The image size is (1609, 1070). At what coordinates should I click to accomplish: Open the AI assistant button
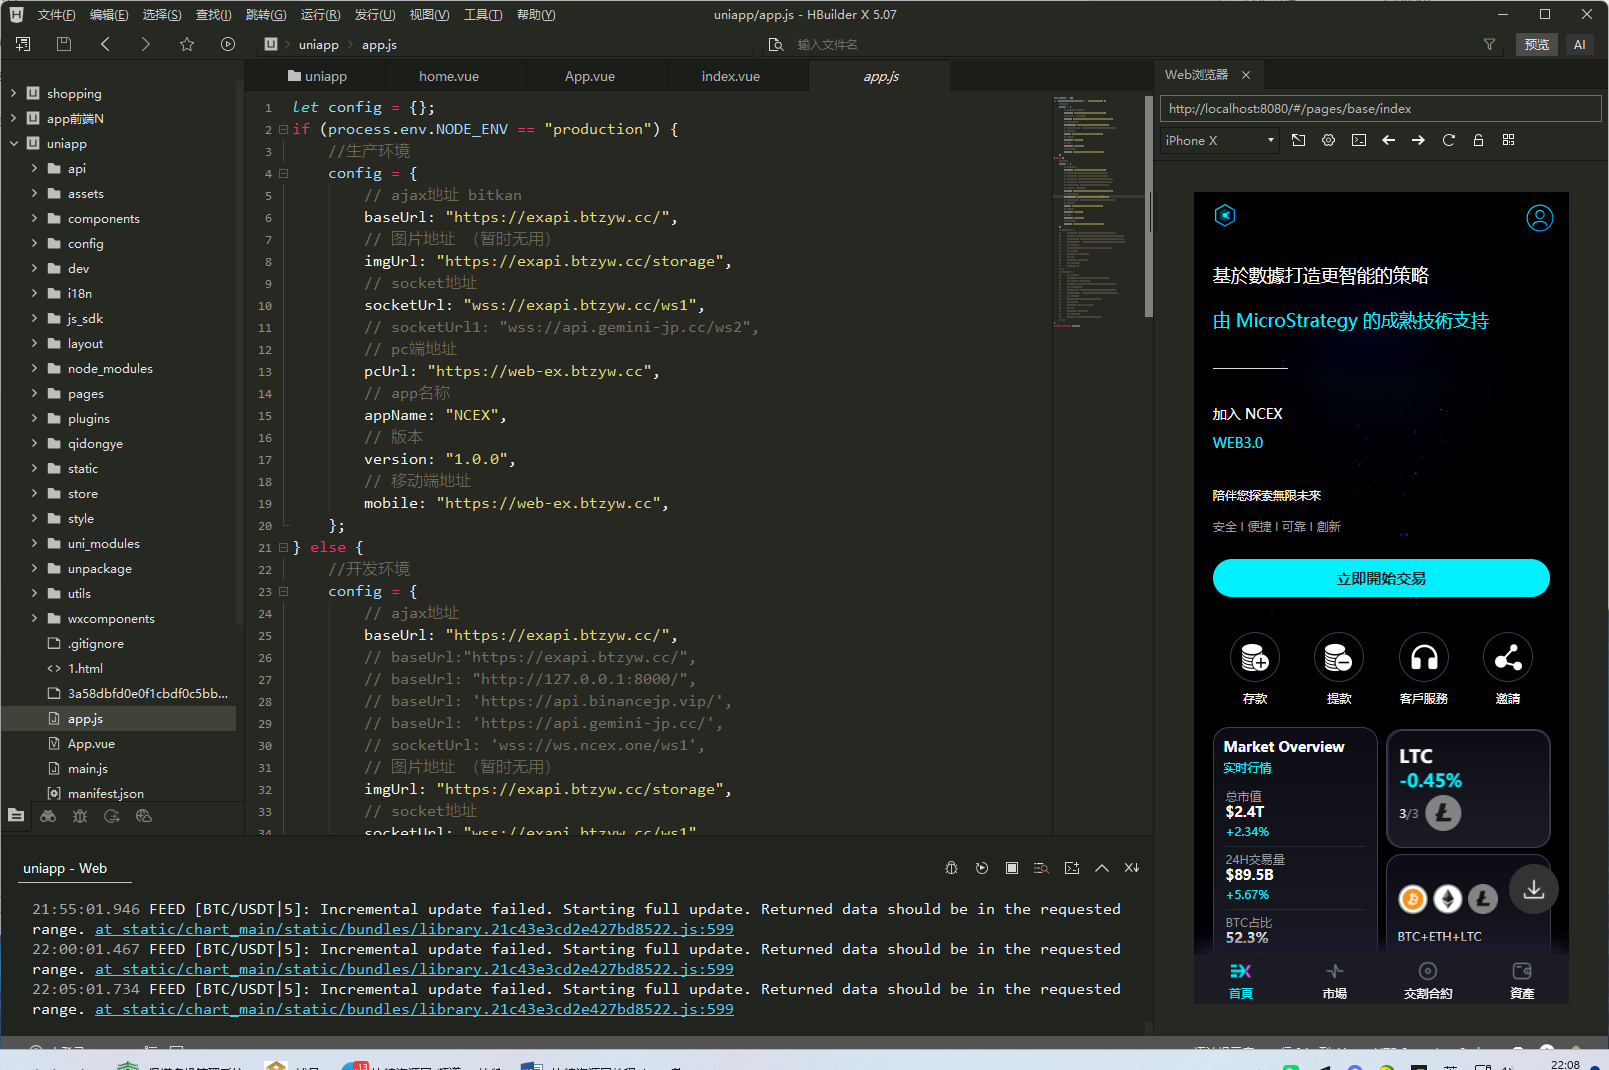(x=1580, y=44)
